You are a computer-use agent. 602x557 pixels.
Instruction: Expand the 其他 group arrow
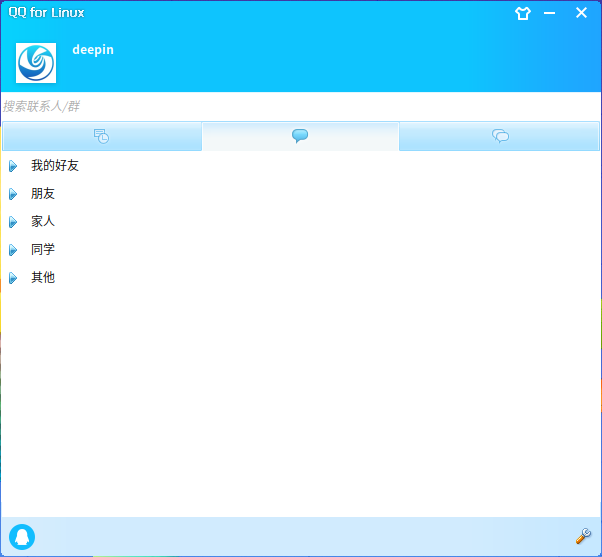coord(13,278)
